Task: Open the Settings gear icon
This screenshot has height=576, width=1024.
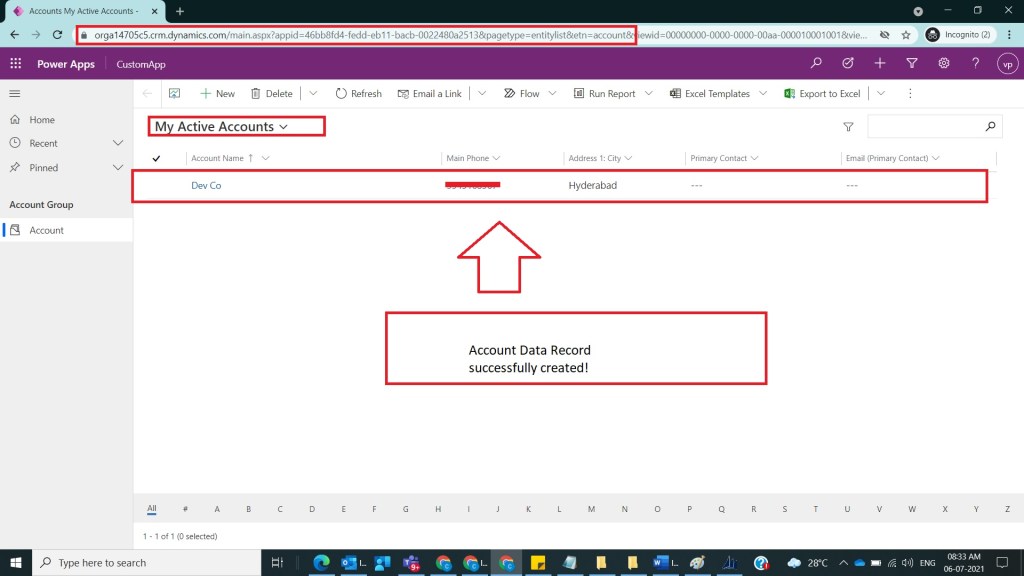Action: 943,64
